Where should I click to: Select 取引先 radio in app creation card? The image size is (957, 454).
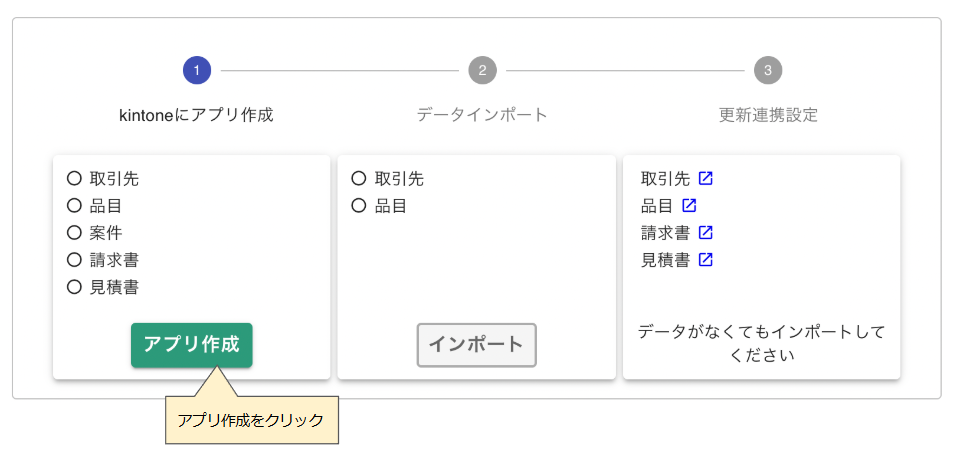74,179
